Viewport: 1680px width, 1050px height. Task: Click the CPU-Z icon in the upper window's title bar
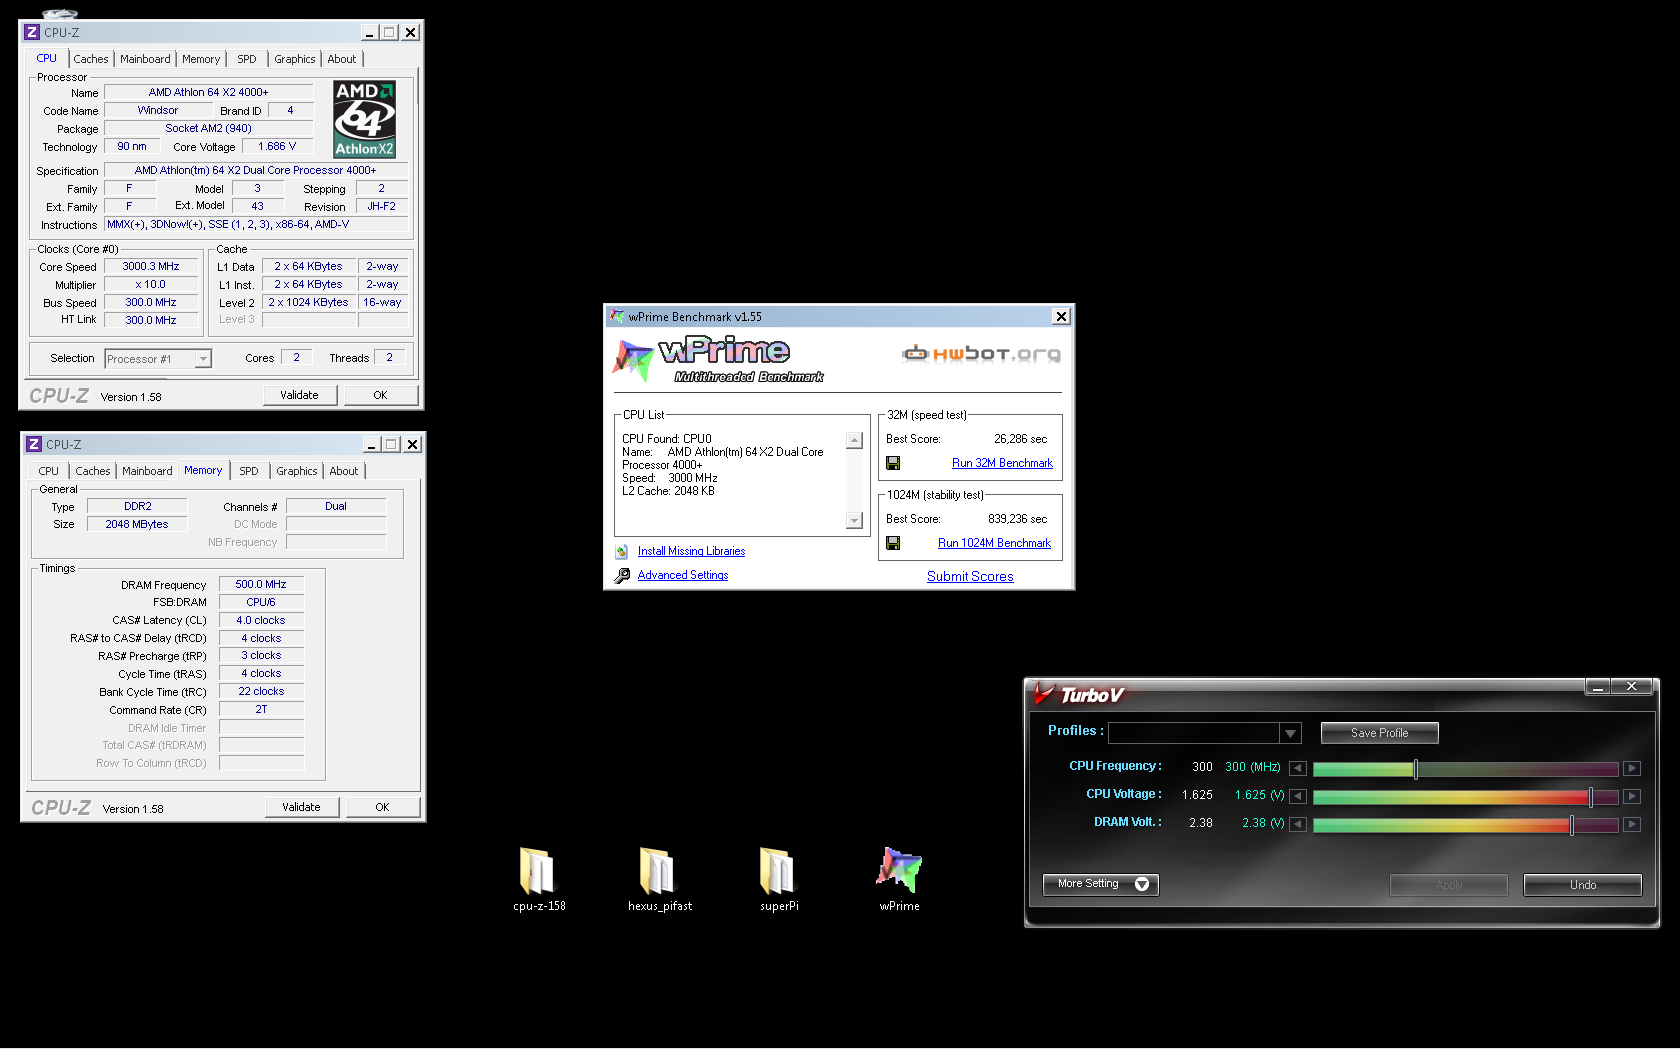[32, 32]
